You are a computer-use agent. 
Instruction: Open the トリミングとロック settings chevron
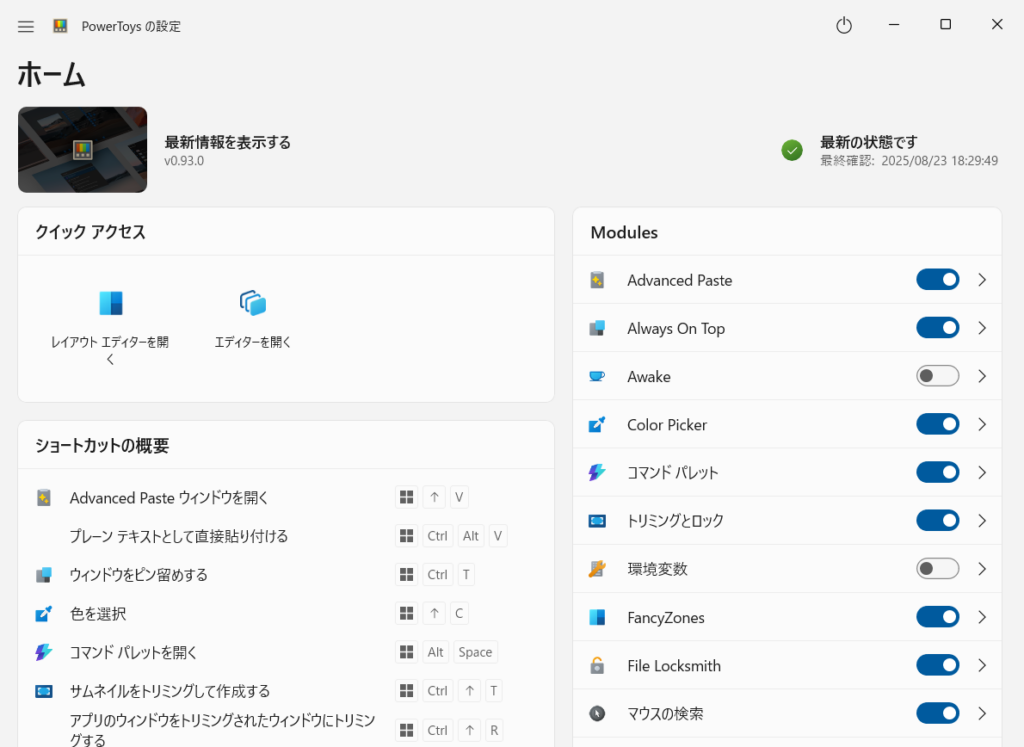pyautogui.click(x=982, y=520)
